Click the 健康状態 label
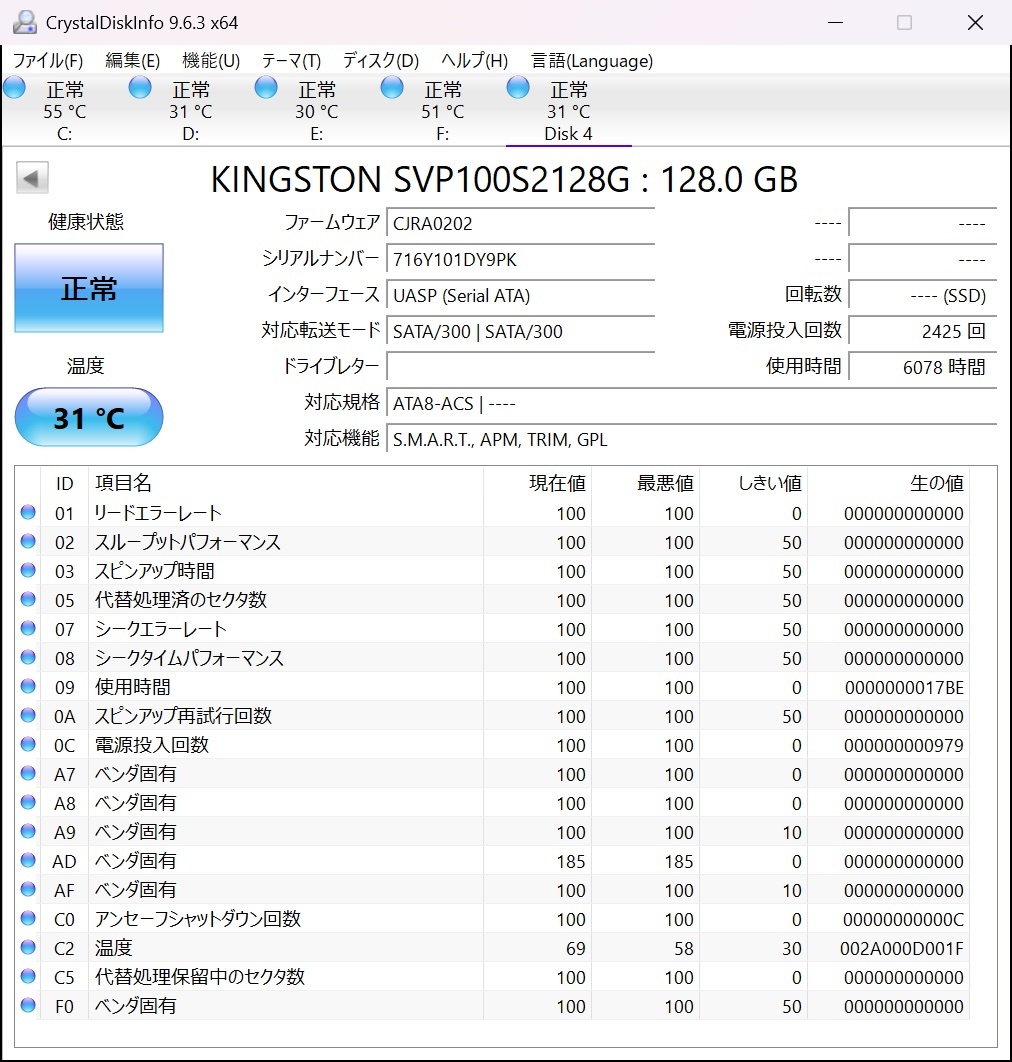The height and width of the screenshot is (1062, 1012). [x=86, y=221]
